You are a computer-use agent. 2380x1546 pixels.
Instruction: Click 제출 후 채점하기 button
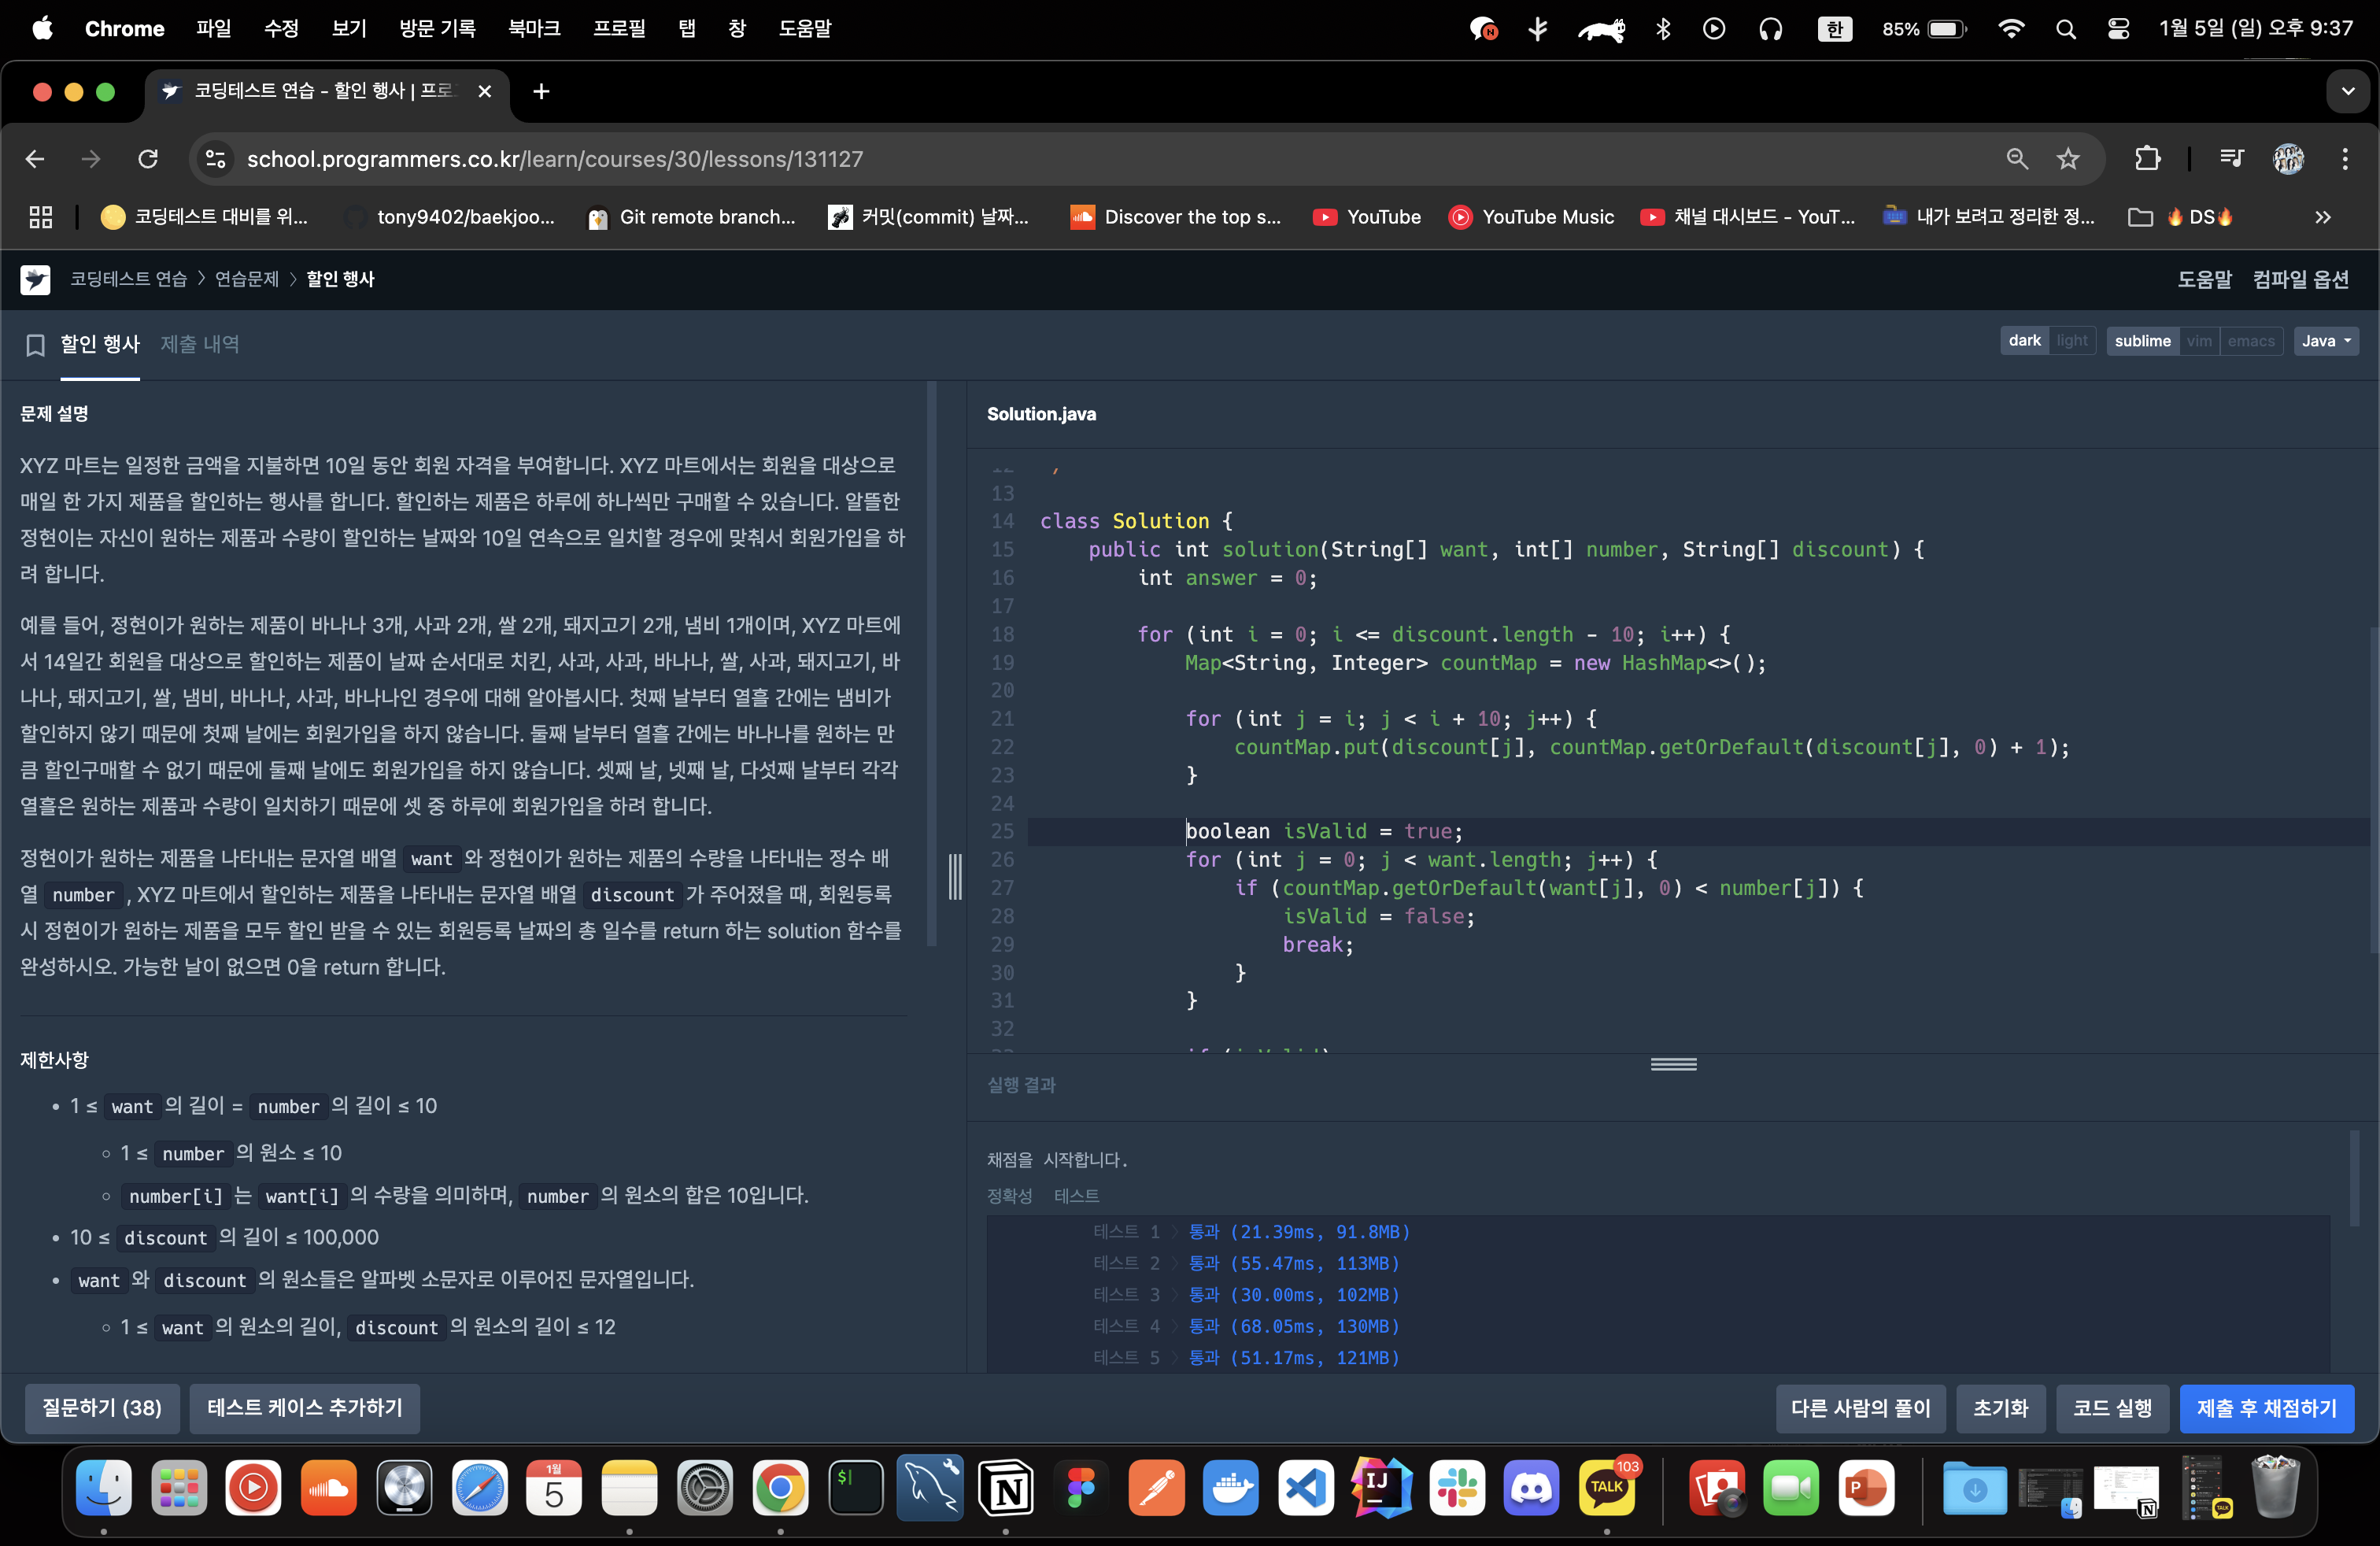(x=2266, y=1408)
